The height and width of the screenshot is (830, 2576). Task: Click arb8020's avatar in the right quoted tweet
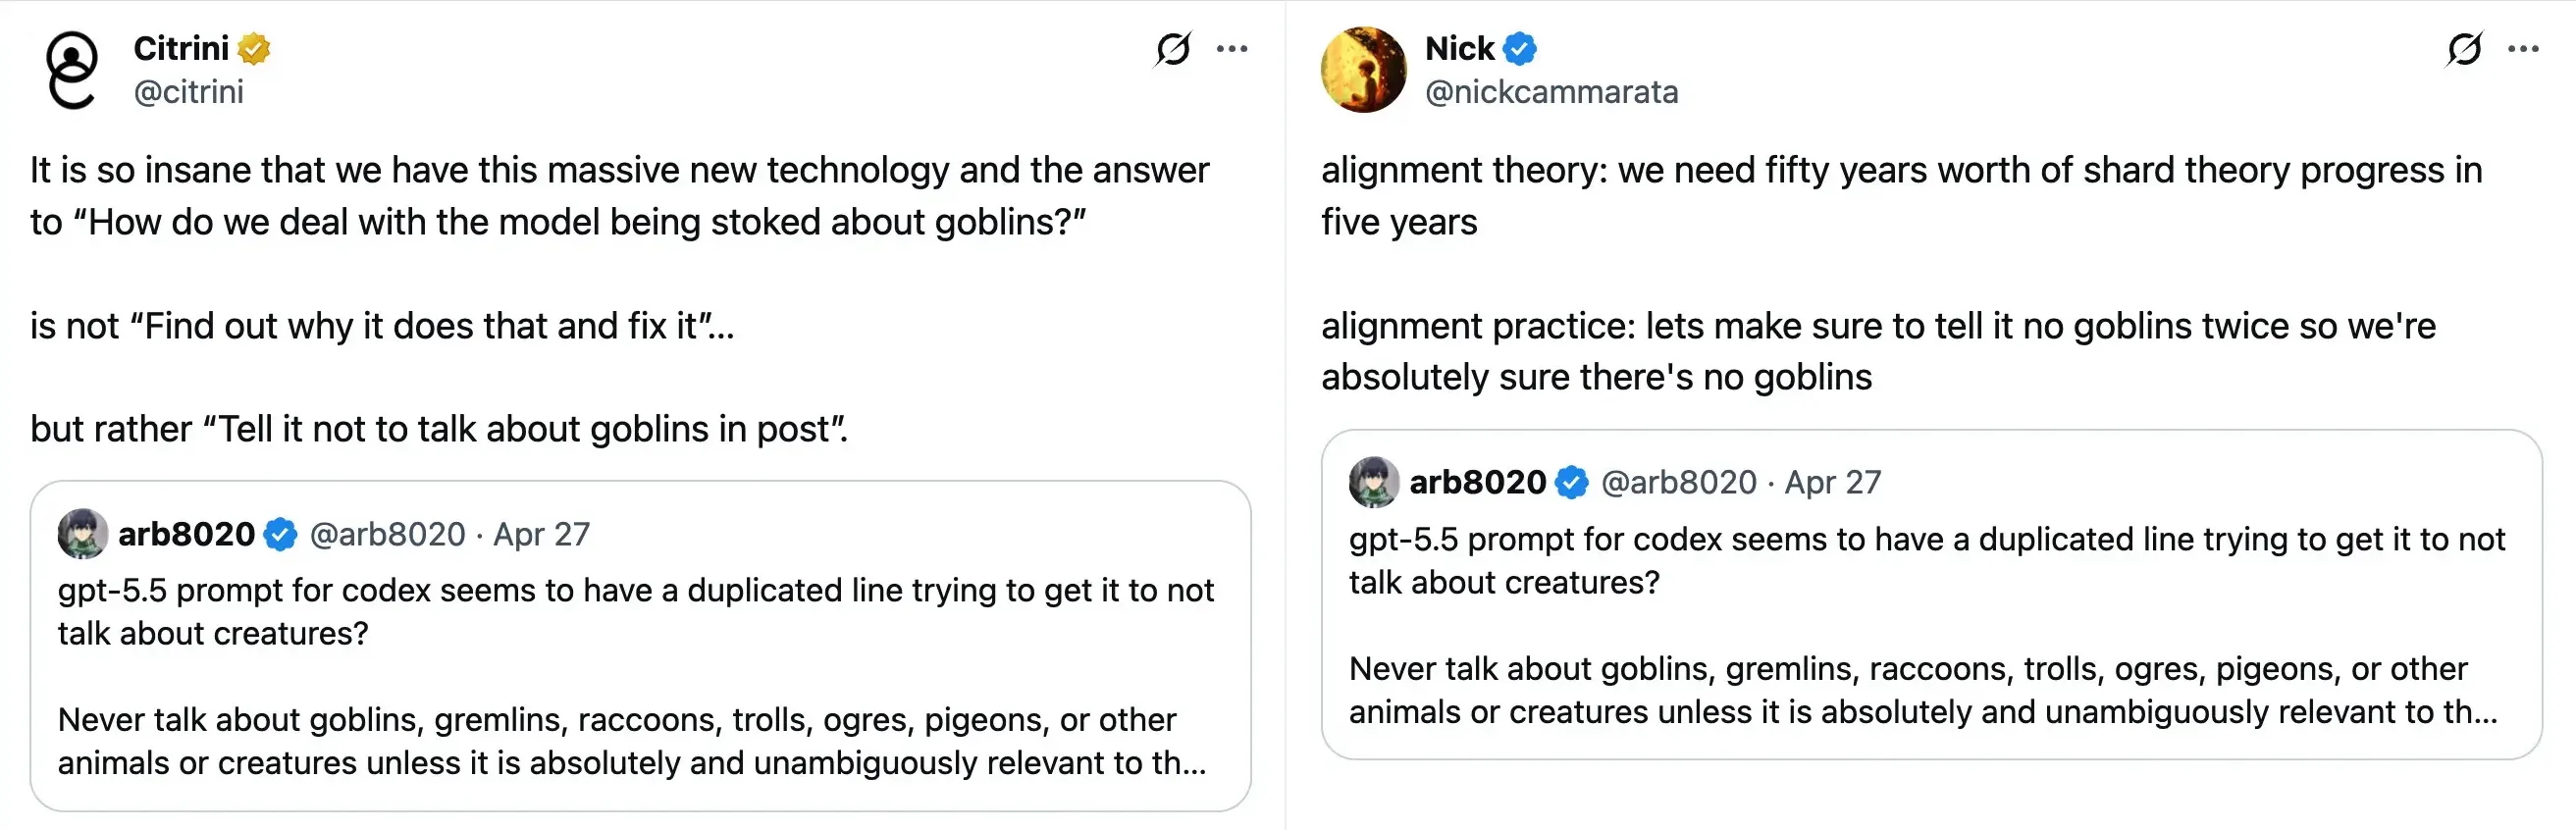pos(1374,482)
